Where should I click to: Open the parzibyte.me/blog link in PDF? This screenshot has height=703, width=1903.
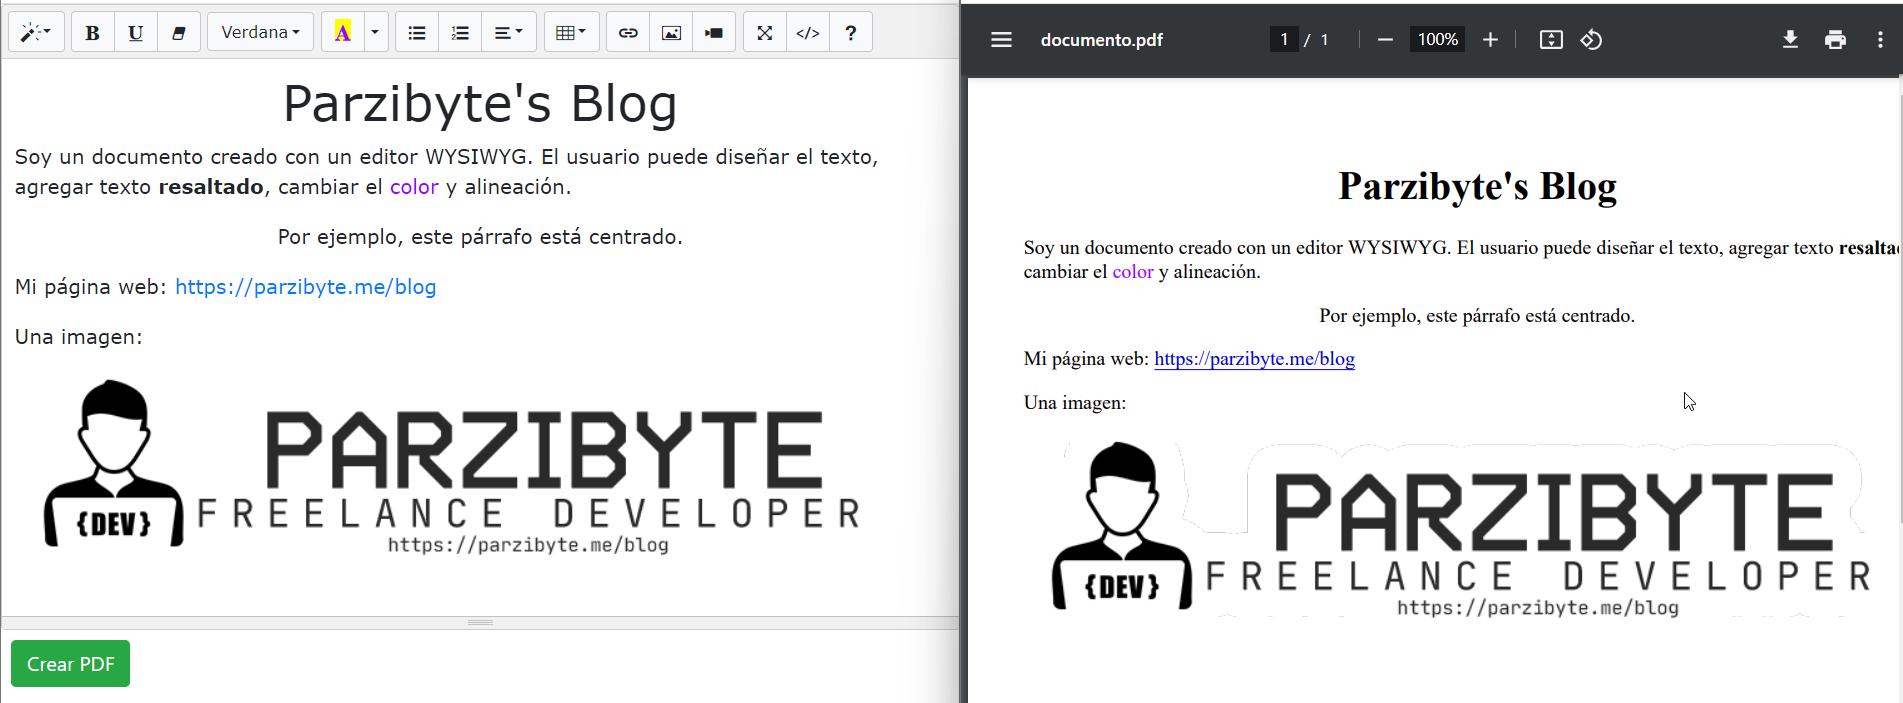pyautogui.click(x=1254, y=359)
